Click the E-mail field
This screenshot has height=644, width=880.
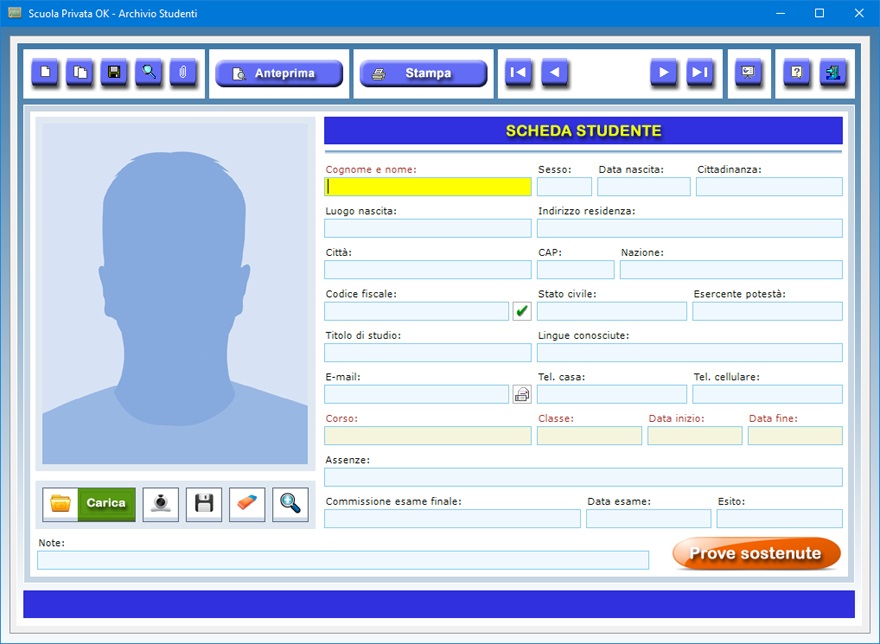coord(416,394)
